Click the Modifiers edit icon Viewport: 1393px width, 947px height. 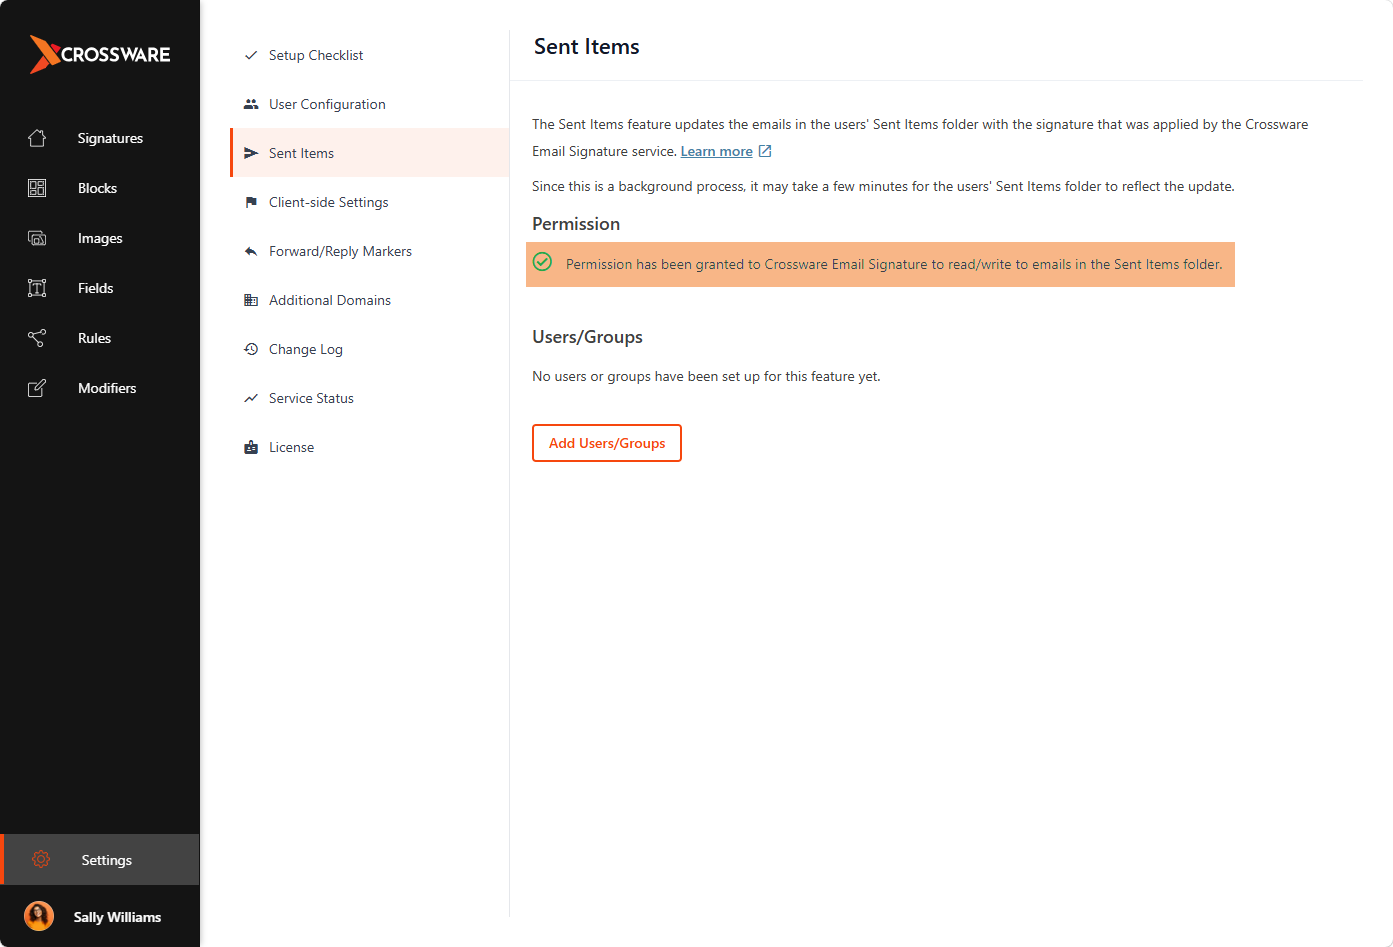(x=37, y=388)
